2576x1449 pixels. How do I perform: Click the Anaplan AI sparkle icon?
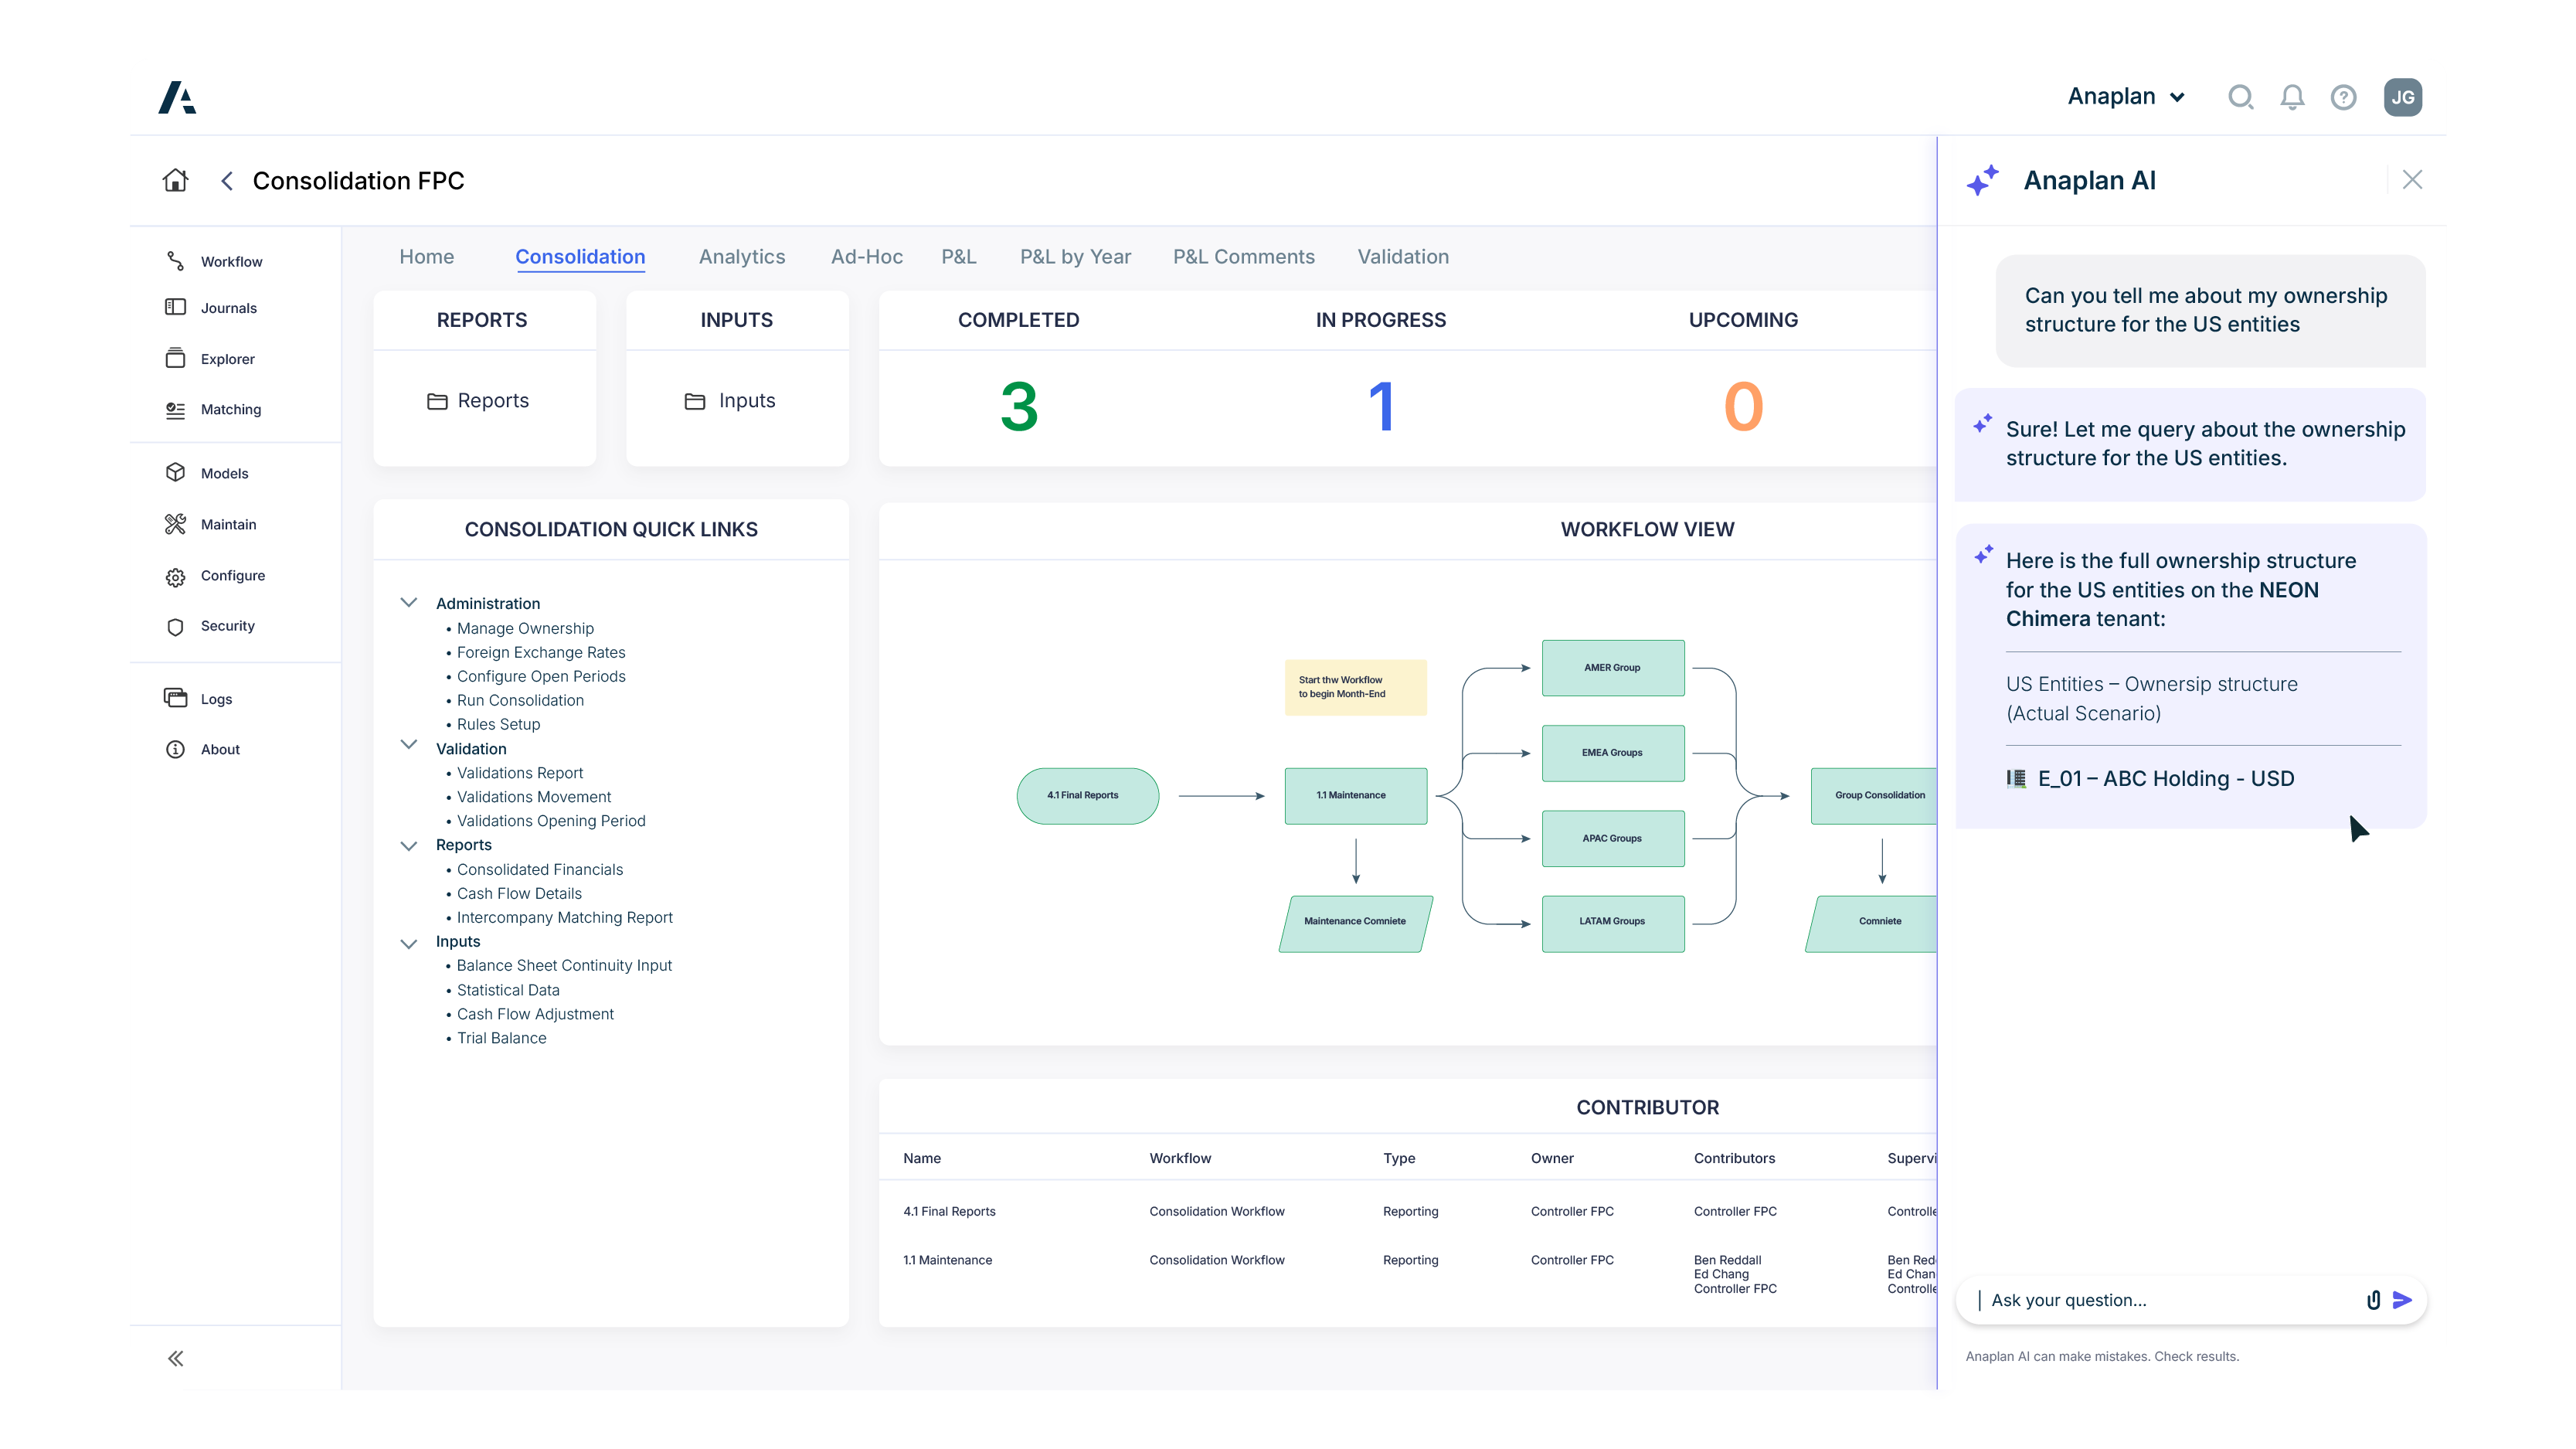click(x=1982, y=180)
